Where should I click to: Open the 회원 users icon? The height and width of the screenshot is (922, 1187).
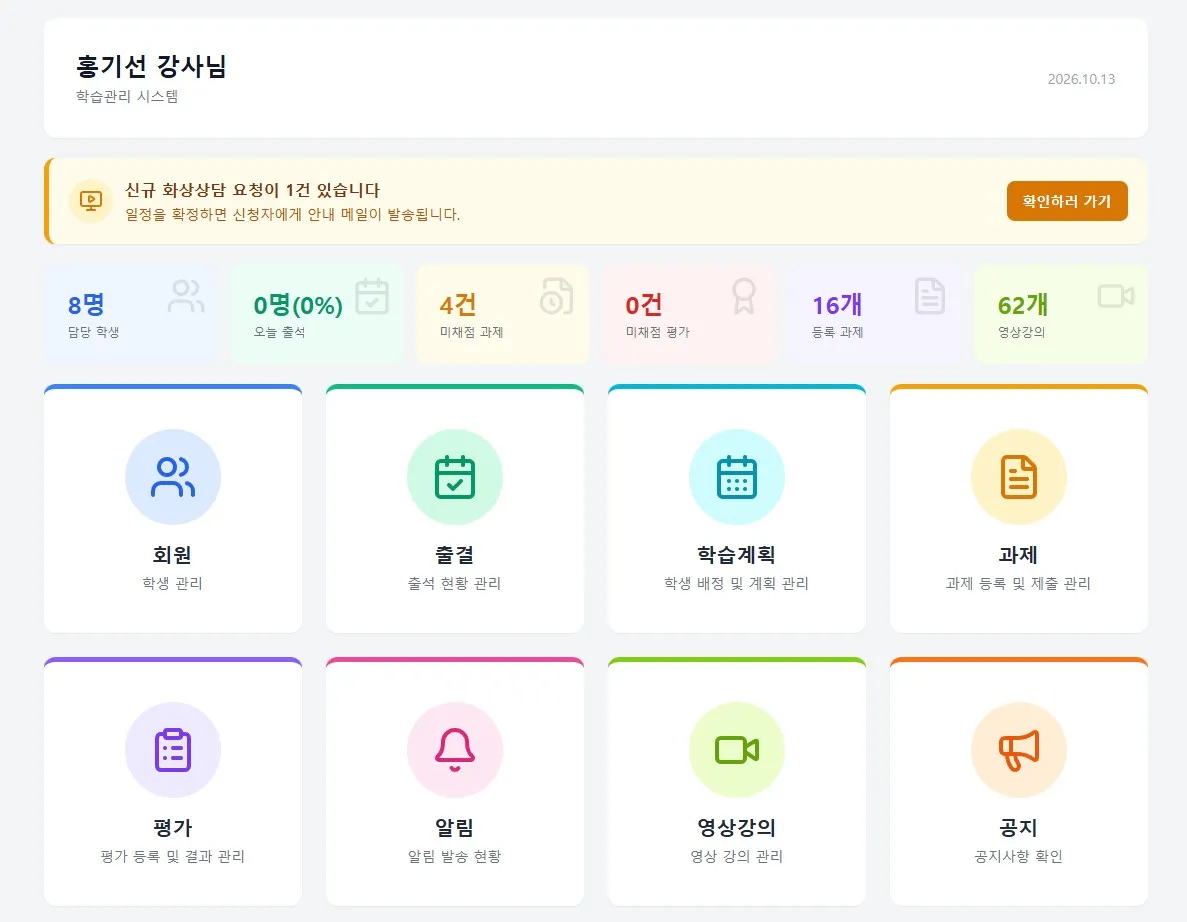coord(173,477)
